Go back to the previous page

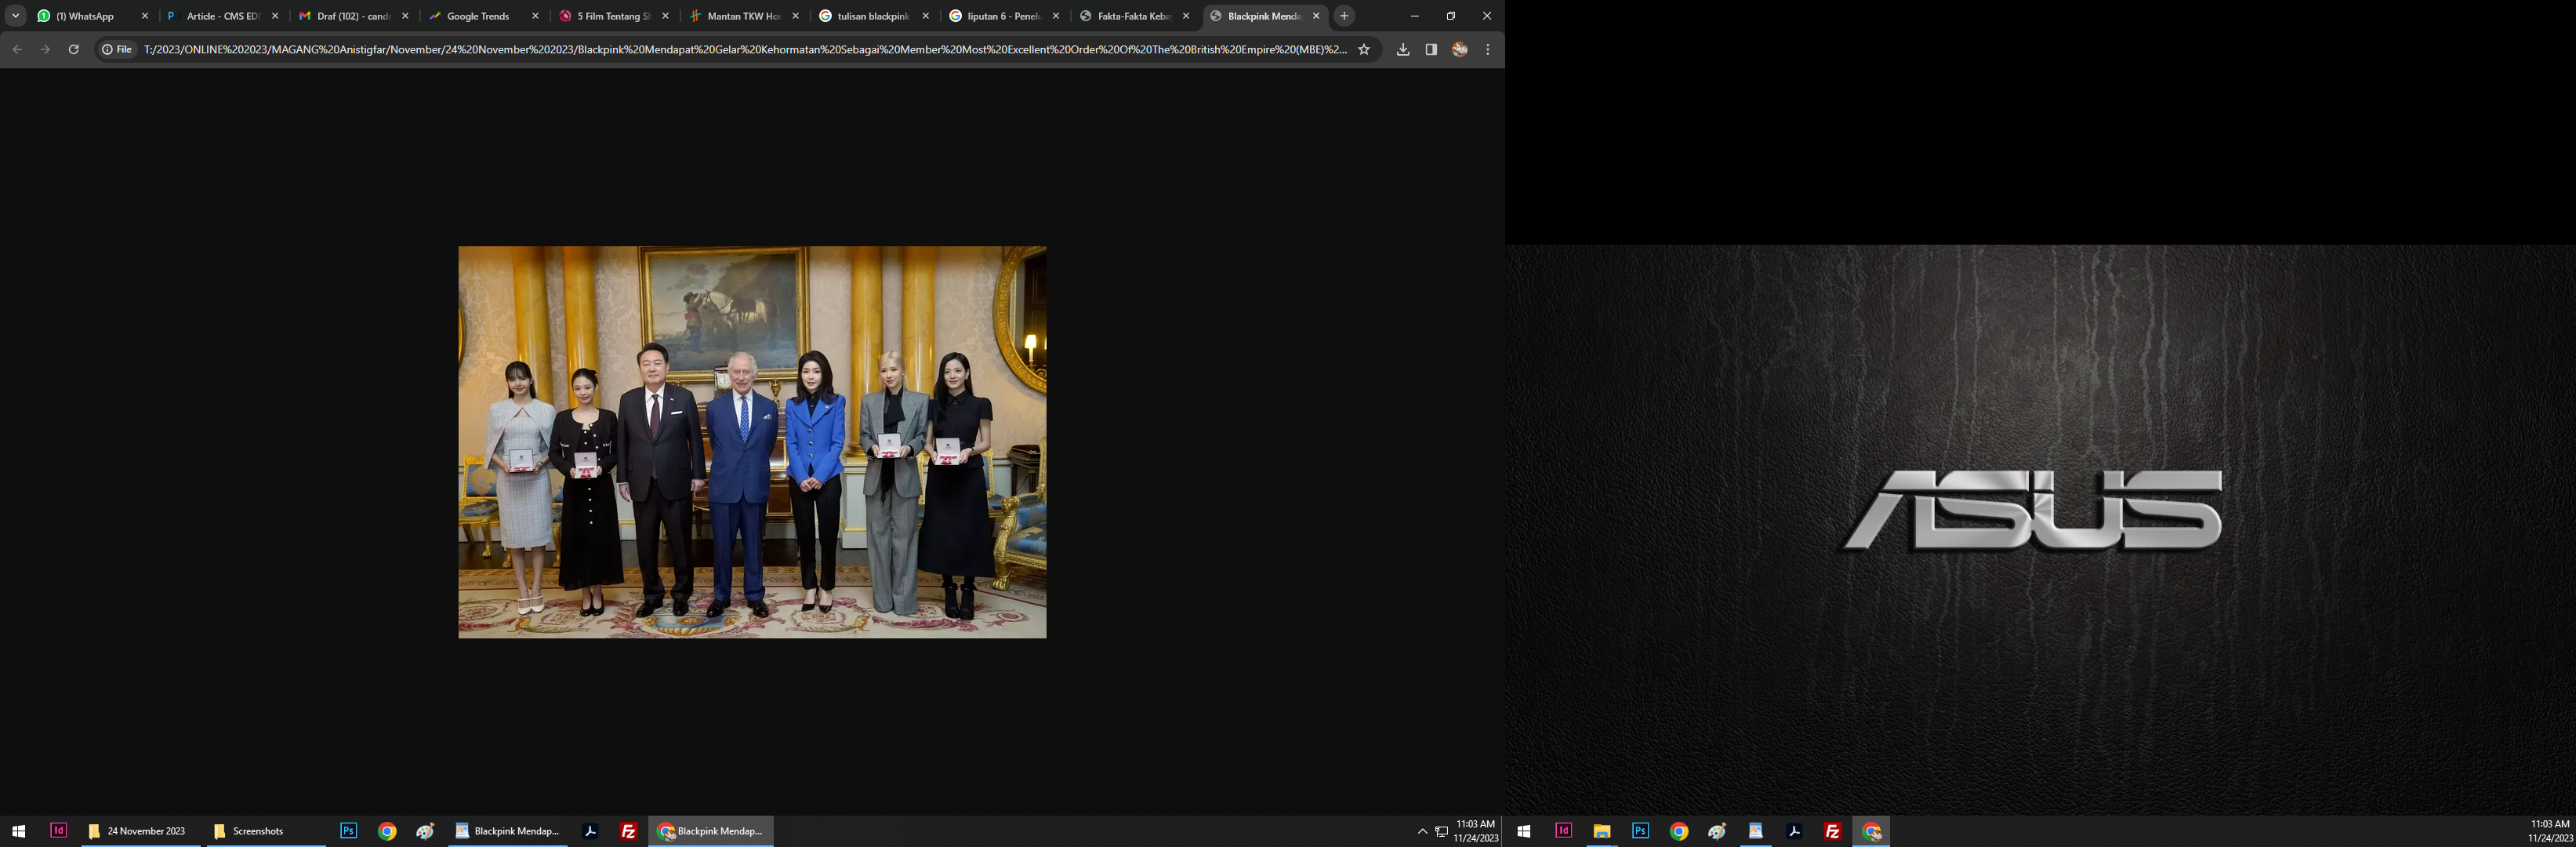(x=17, y=49)
